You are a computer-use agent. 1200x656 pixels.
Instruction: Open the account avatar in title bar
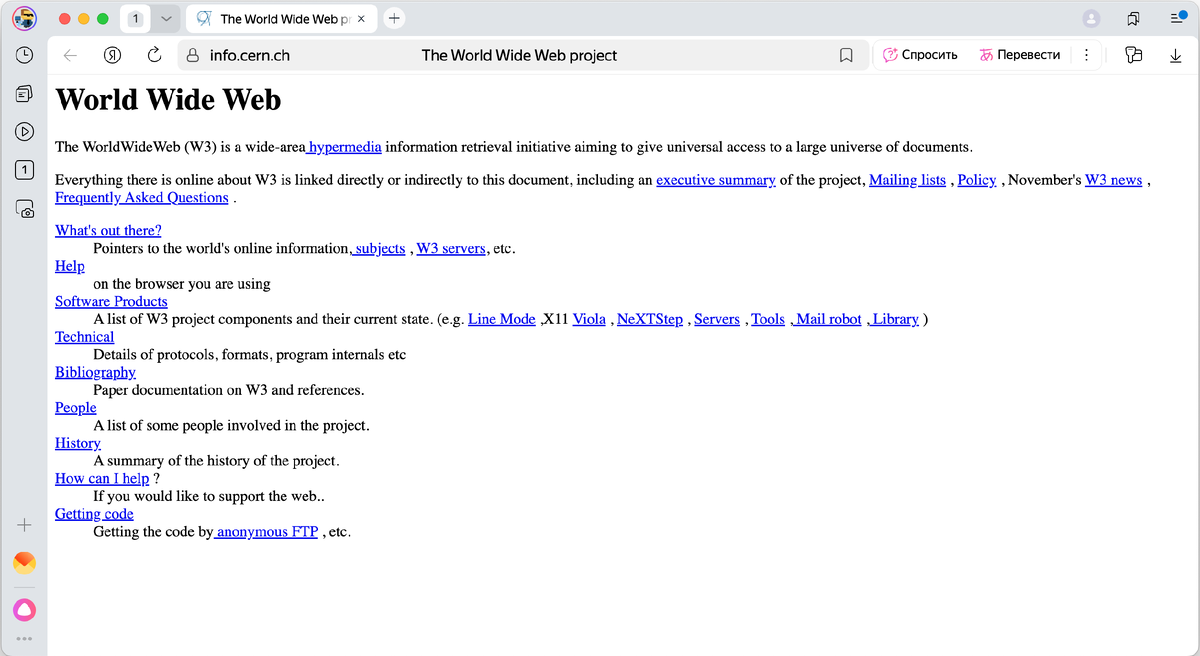tap(1092, 19)
